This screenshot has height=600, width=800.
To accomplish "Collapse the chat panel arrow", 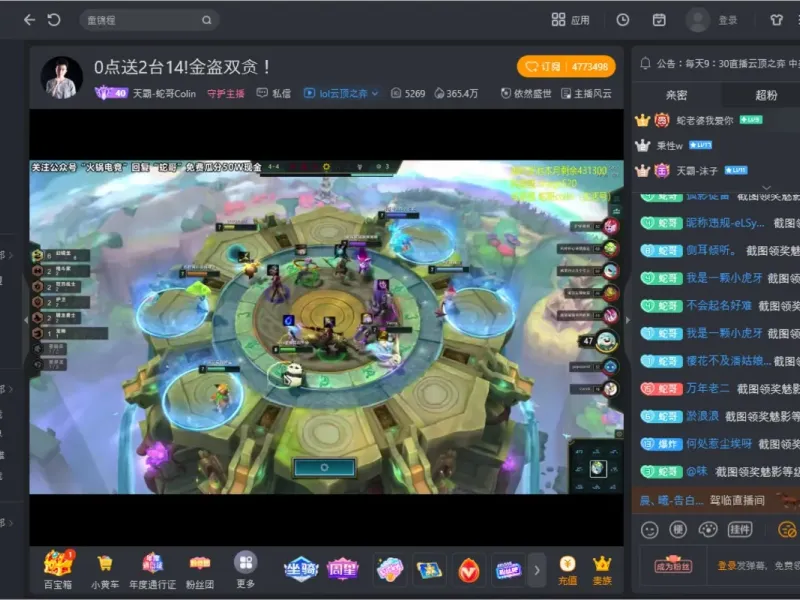I will [x=628, y=320].
